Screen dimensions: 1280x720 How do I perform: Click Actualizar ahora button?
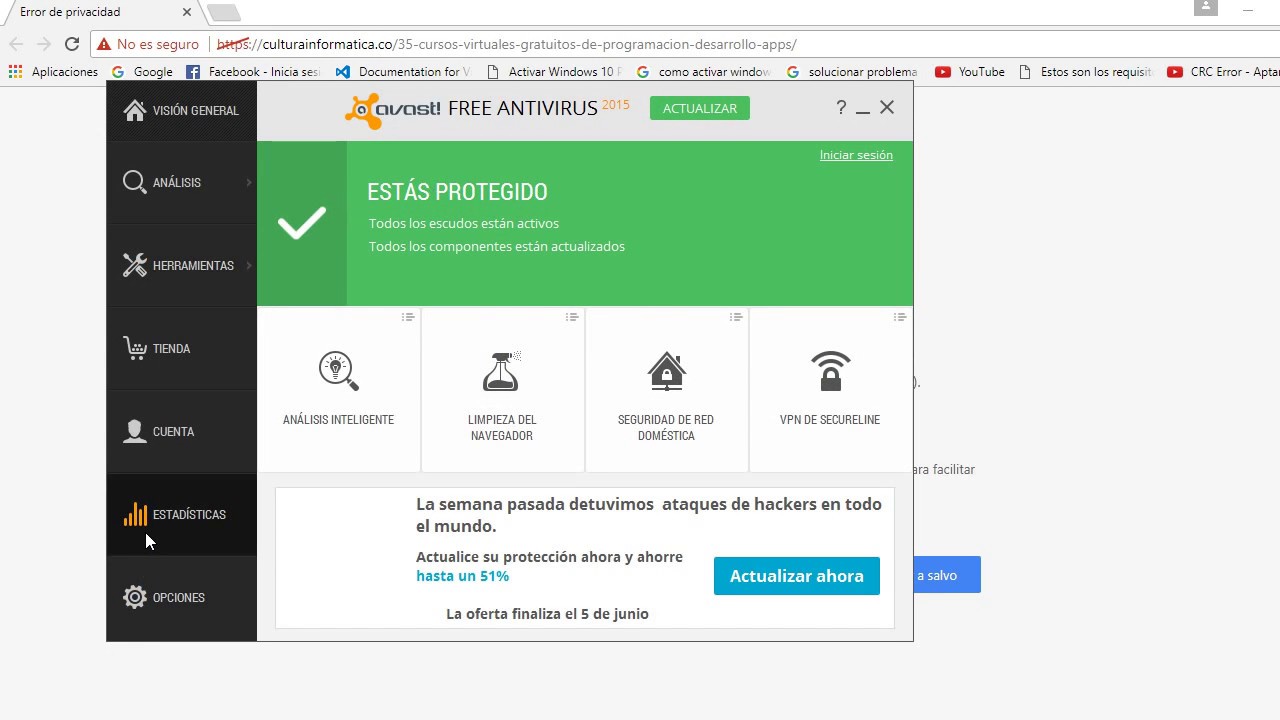pos(797,576)
